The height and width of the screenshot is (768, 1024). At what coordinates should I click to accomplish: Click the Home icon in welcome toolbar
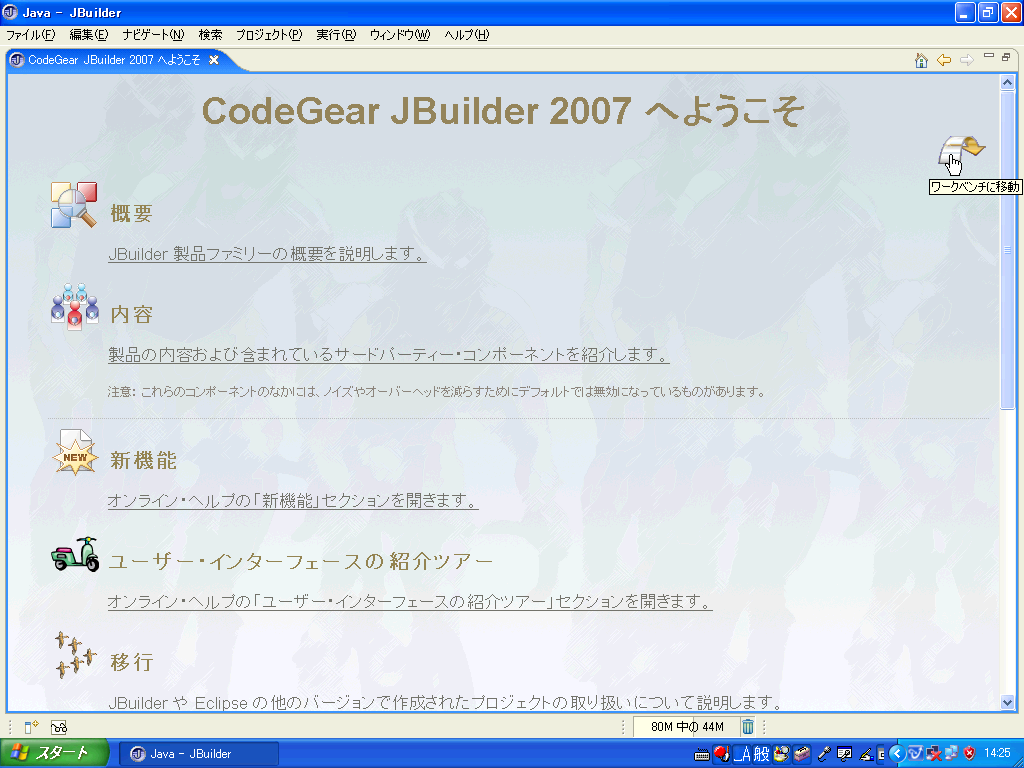pyautogui.click(x=921, y=60)
